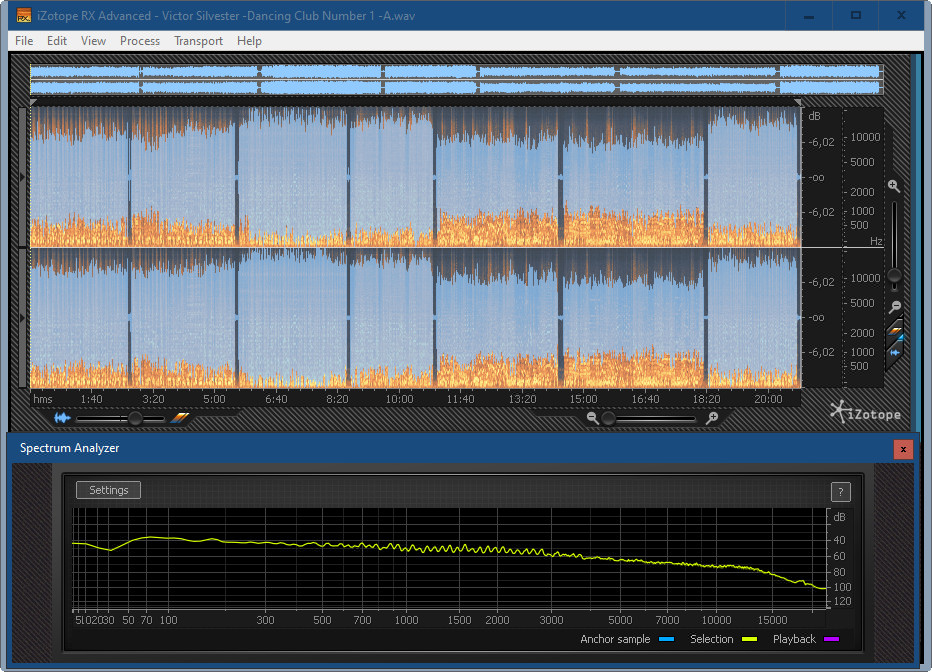Click the horizontal zoom out magnifier
932x672 pixels.
click(593, 419)
